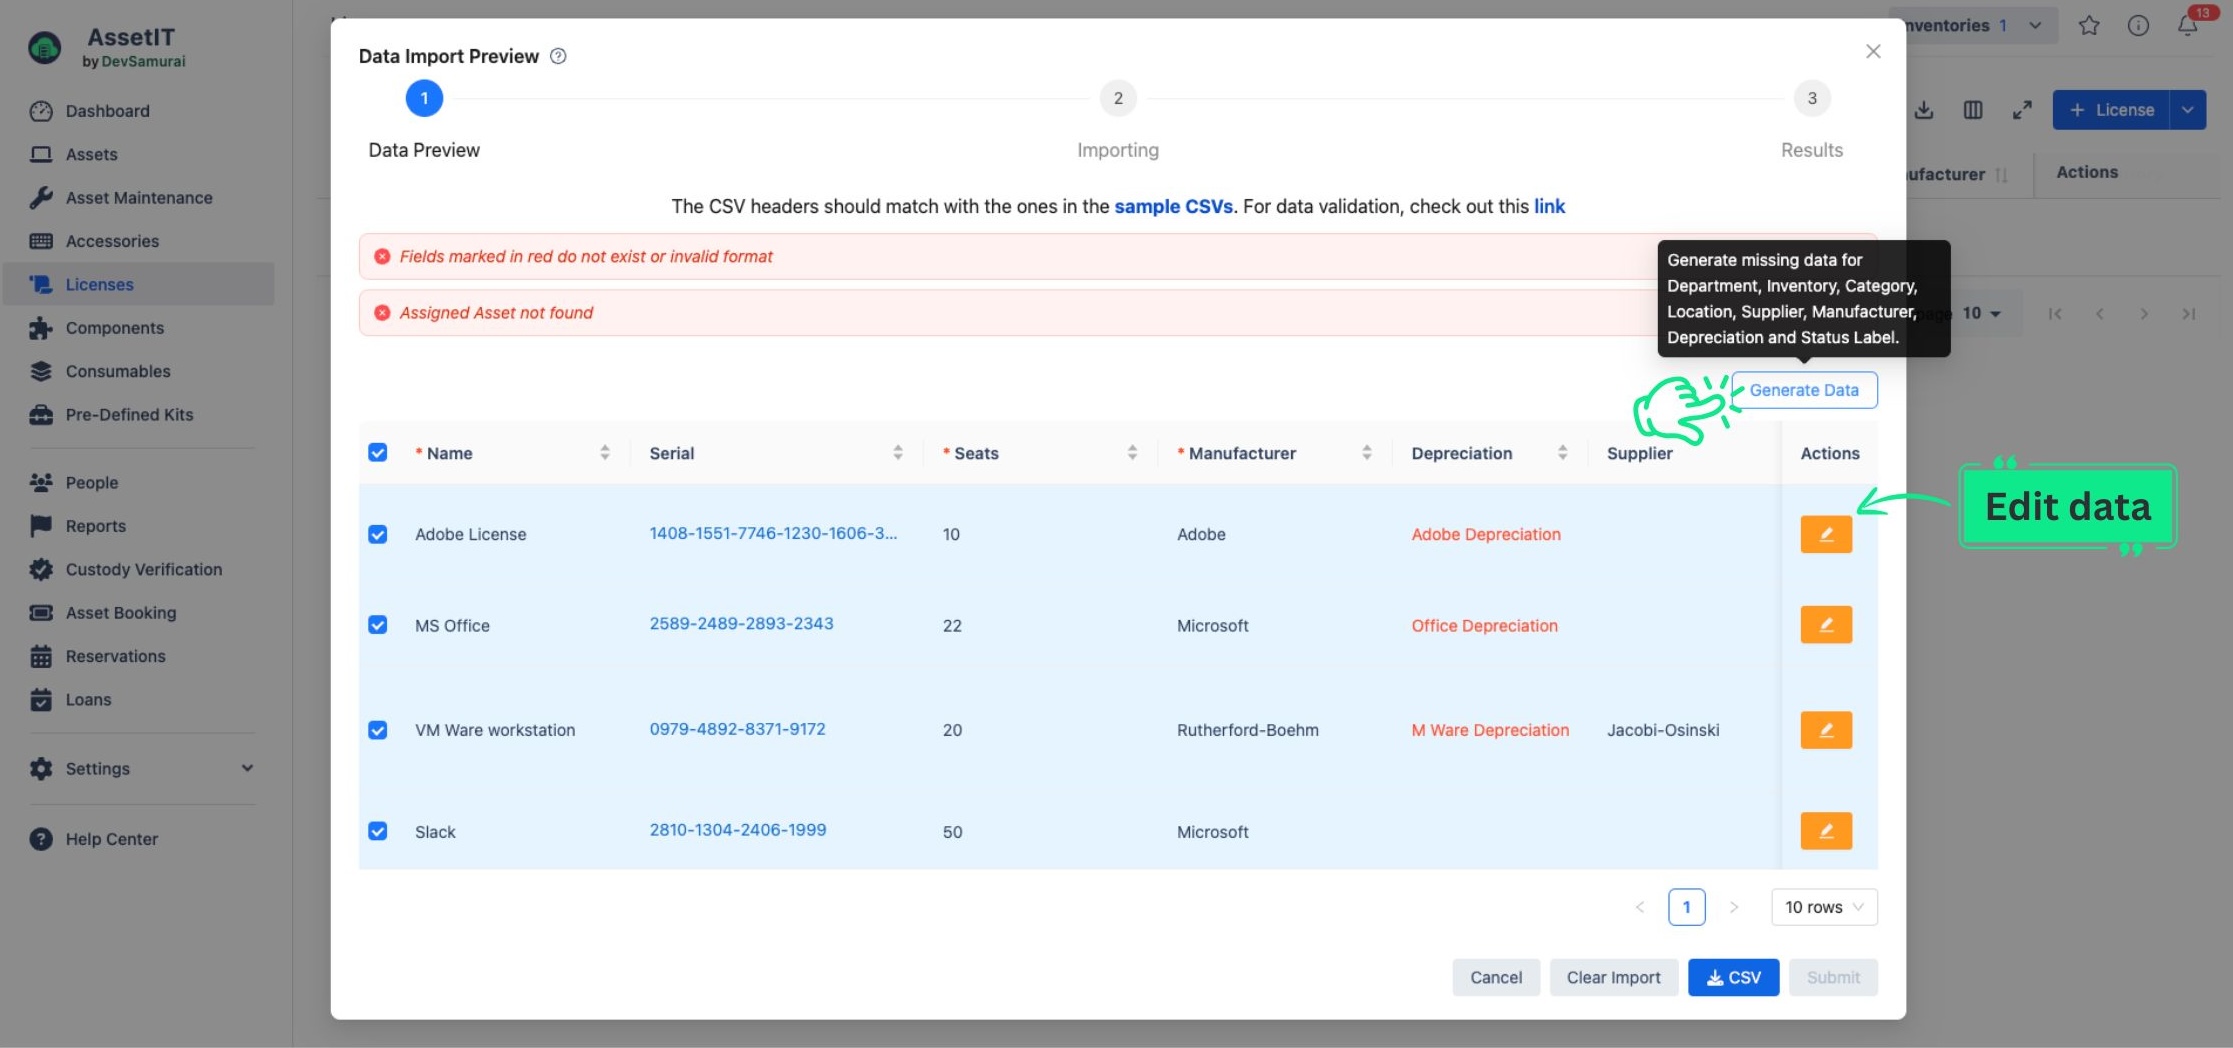Open the dropdown arrow next to License button
The height and width of the screenshot is (1048, 2233).
click(x=2188, y=110)
